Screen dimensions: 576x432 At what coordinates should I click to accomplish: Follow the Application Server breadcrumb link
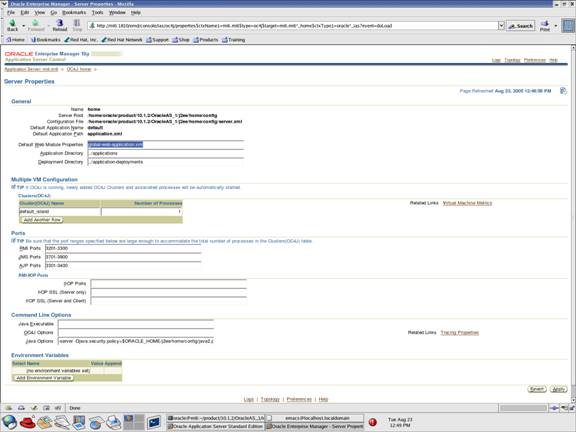(x=31, y=69)
